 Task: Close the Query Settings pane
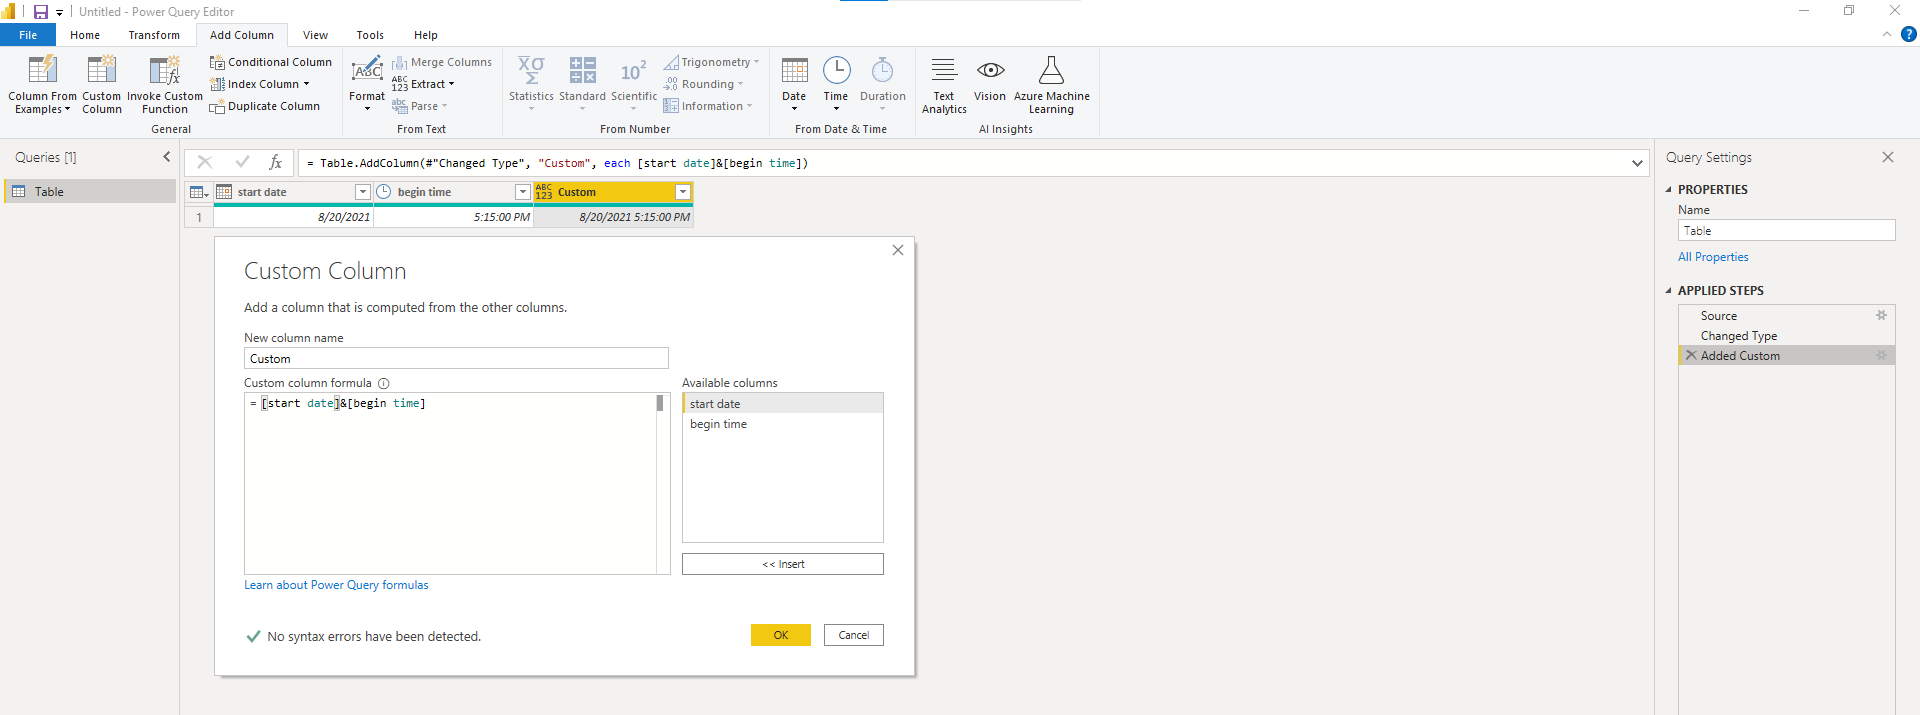(x=1888, y=157)
